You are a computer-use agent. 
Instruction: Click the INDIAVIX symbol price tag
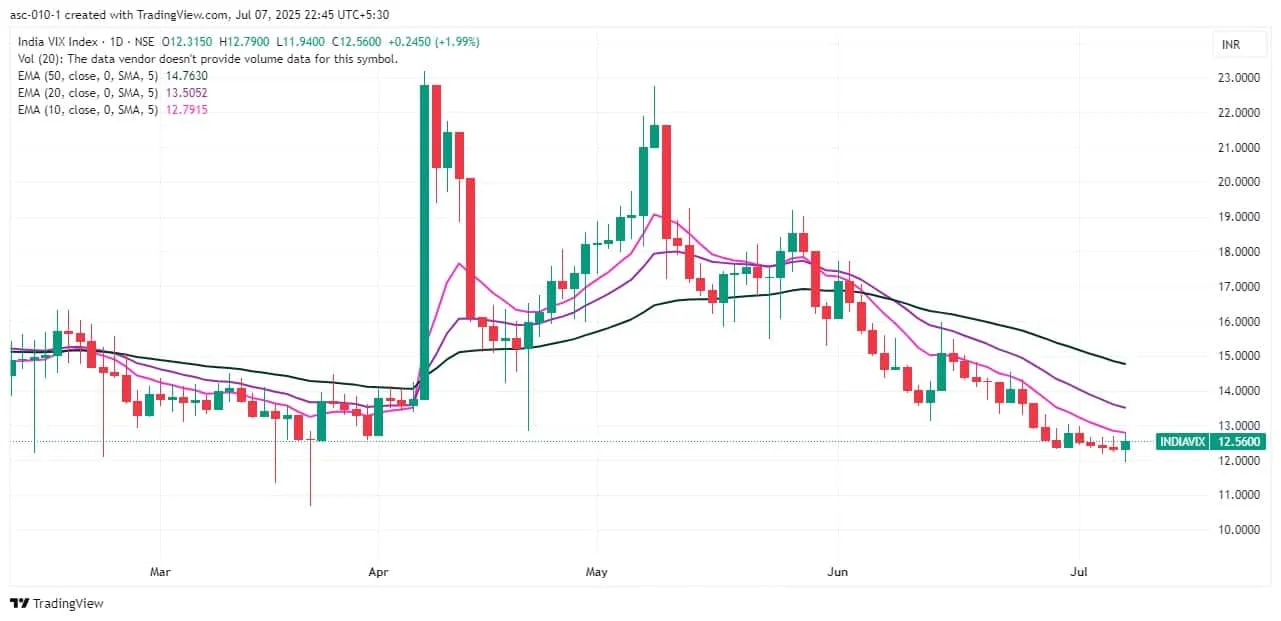(x=1182, y=442)
